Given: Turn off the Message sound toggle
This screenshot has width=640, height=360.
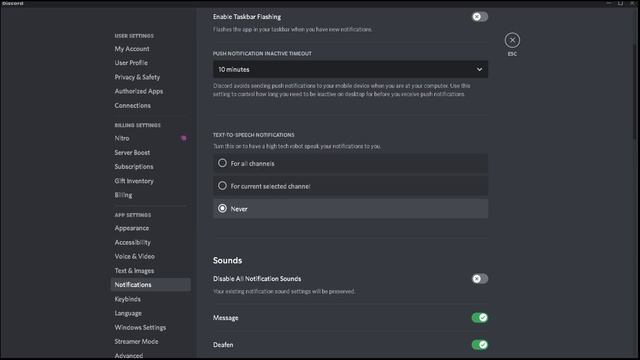Looking at the screenshot, I should pyautogui.click(x=480, y=318).
